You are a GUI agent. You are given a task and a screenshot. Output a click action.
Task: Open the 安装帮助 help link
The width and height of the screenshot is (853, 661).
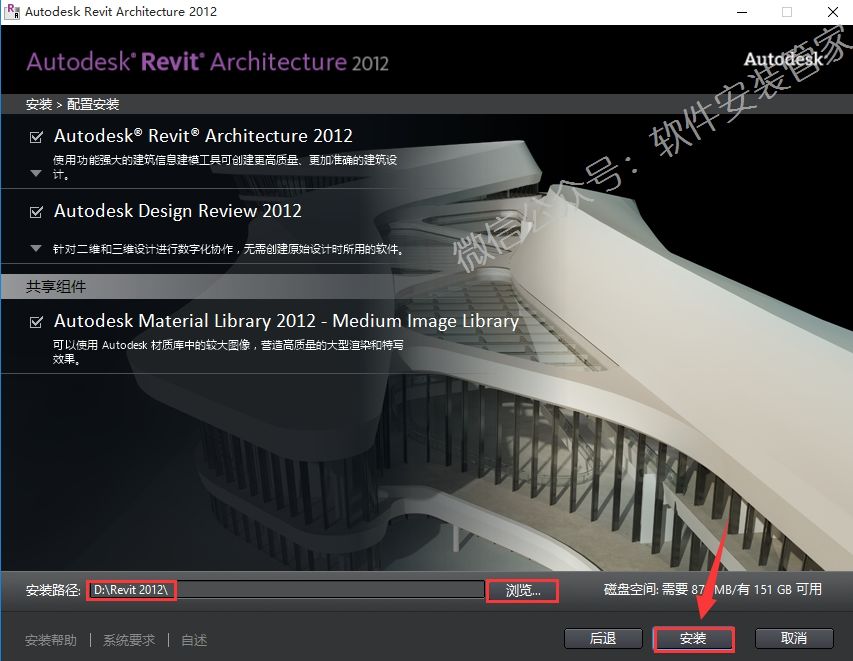(51, 640)
